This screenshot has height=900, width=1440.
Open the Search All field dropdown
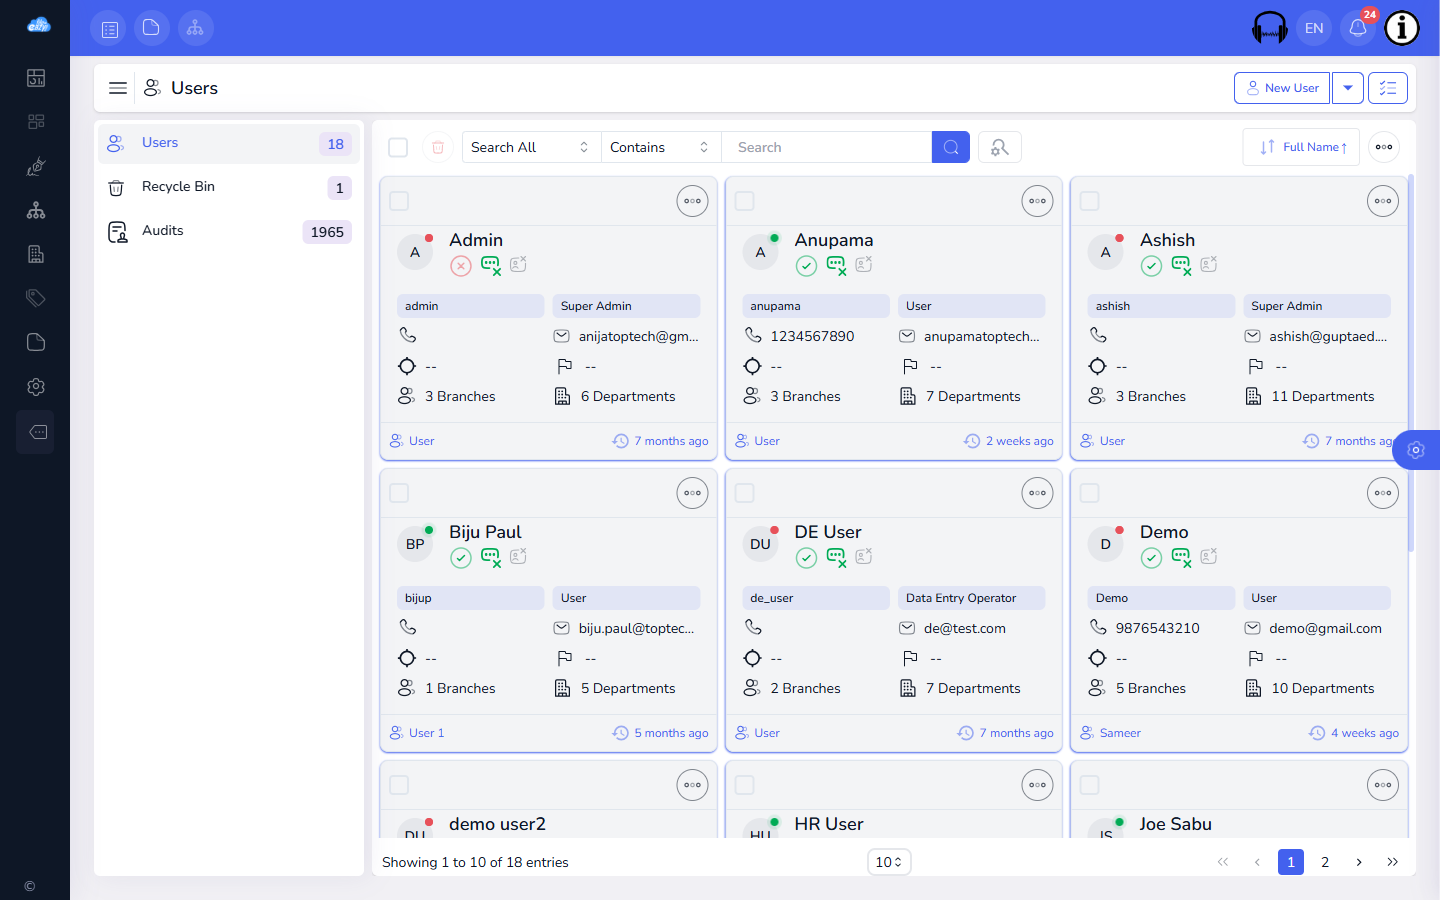pyautogui.click(x=531, y=147)
